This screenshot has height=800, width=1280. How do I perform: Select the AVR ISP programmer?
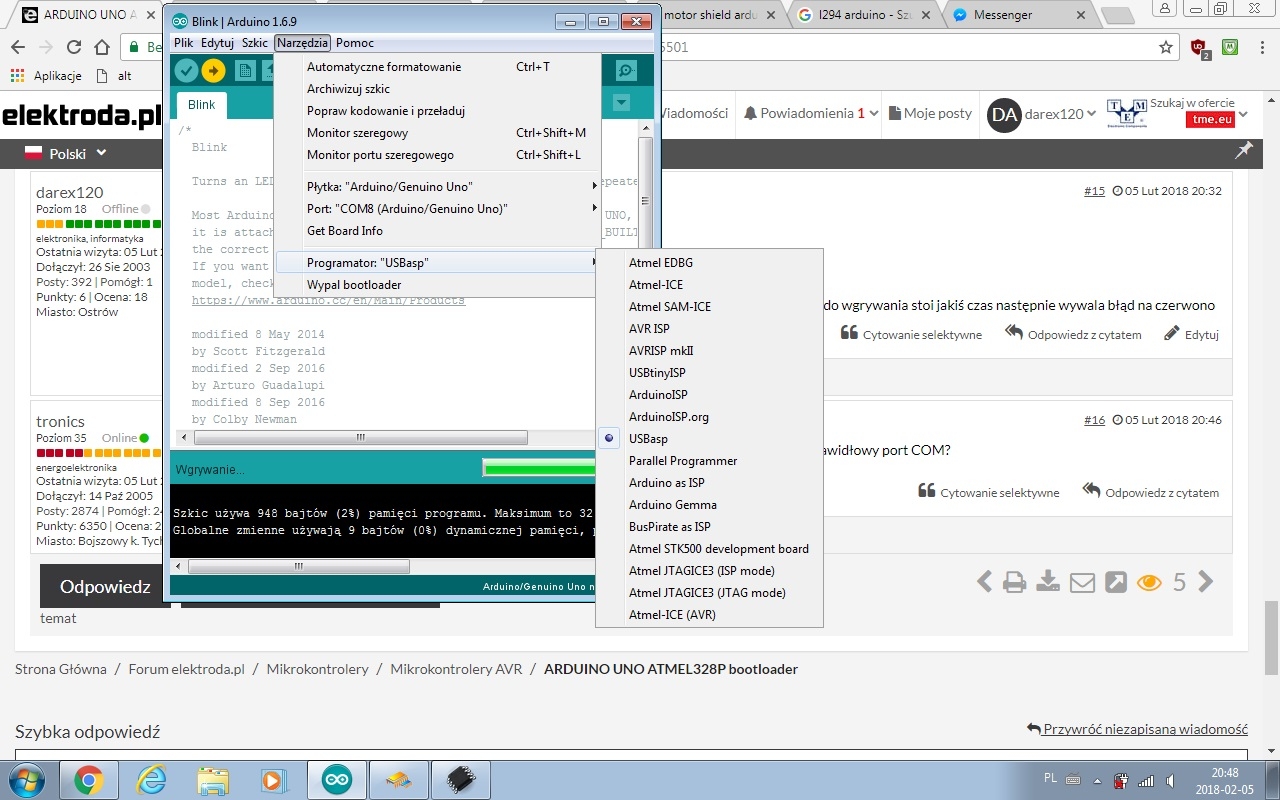(649, 329)
